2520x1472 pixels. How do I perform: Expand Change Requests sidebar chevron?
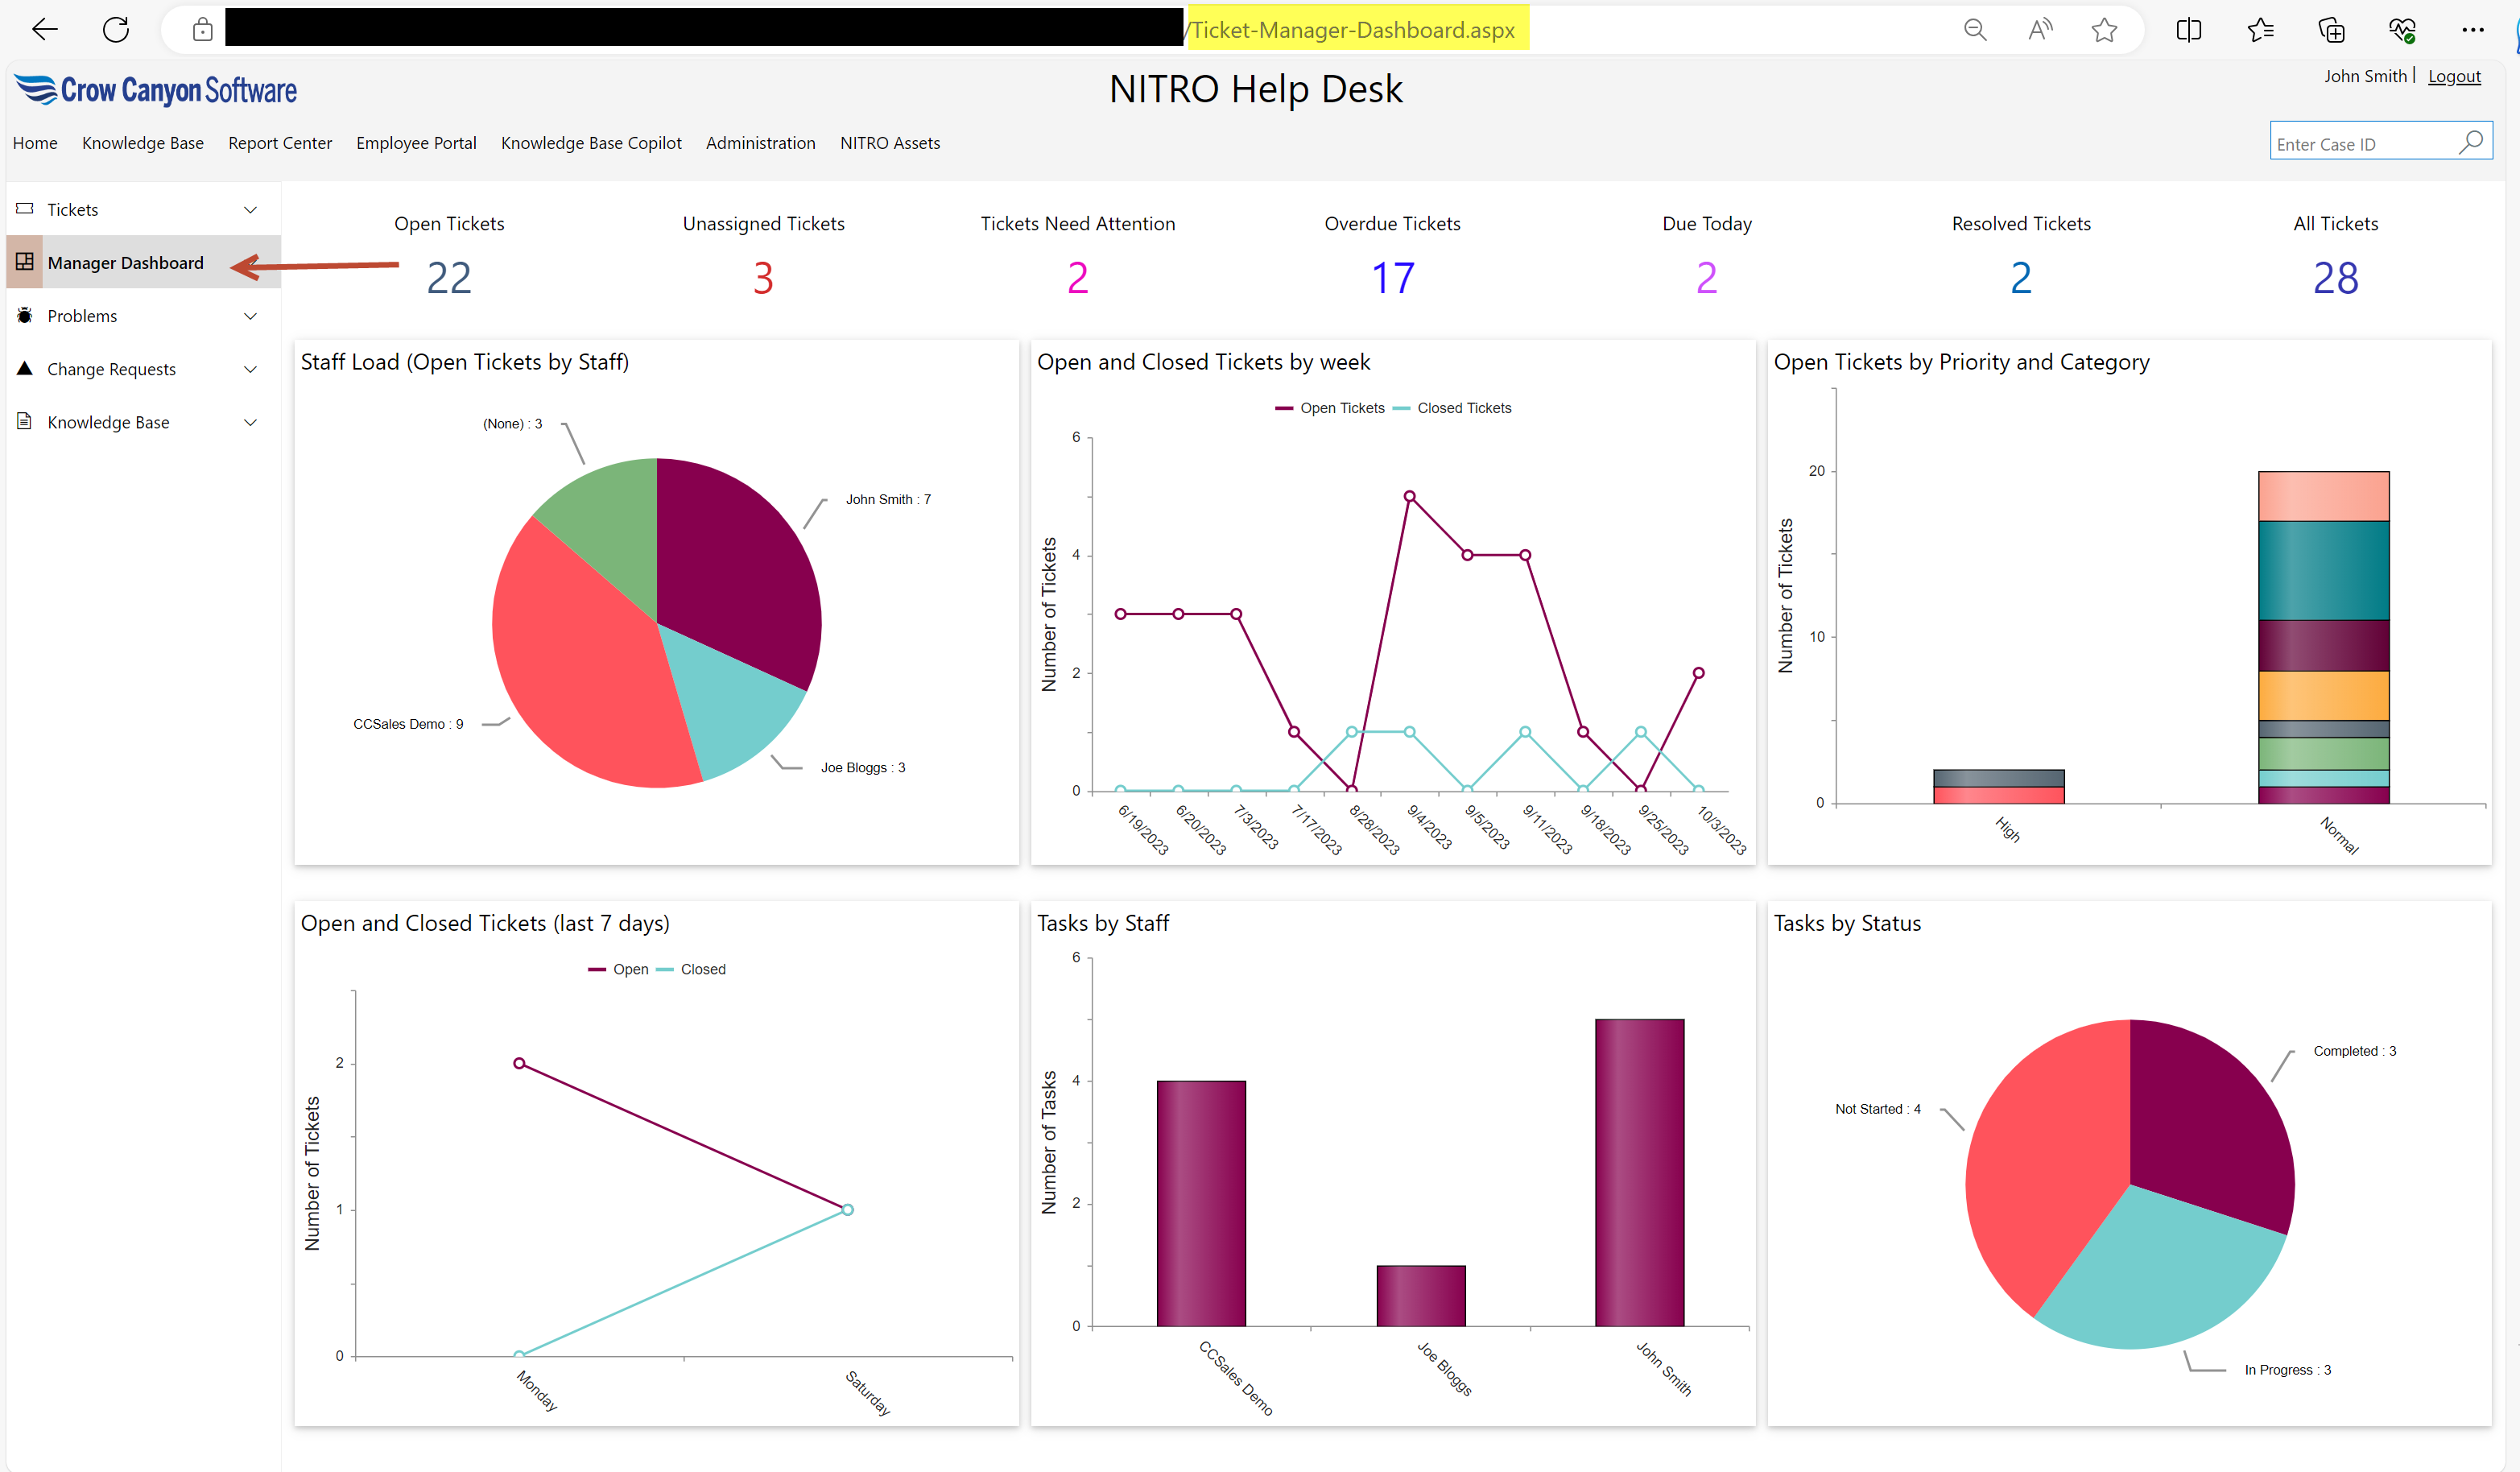pyautogui.click(x=250, y=369)
